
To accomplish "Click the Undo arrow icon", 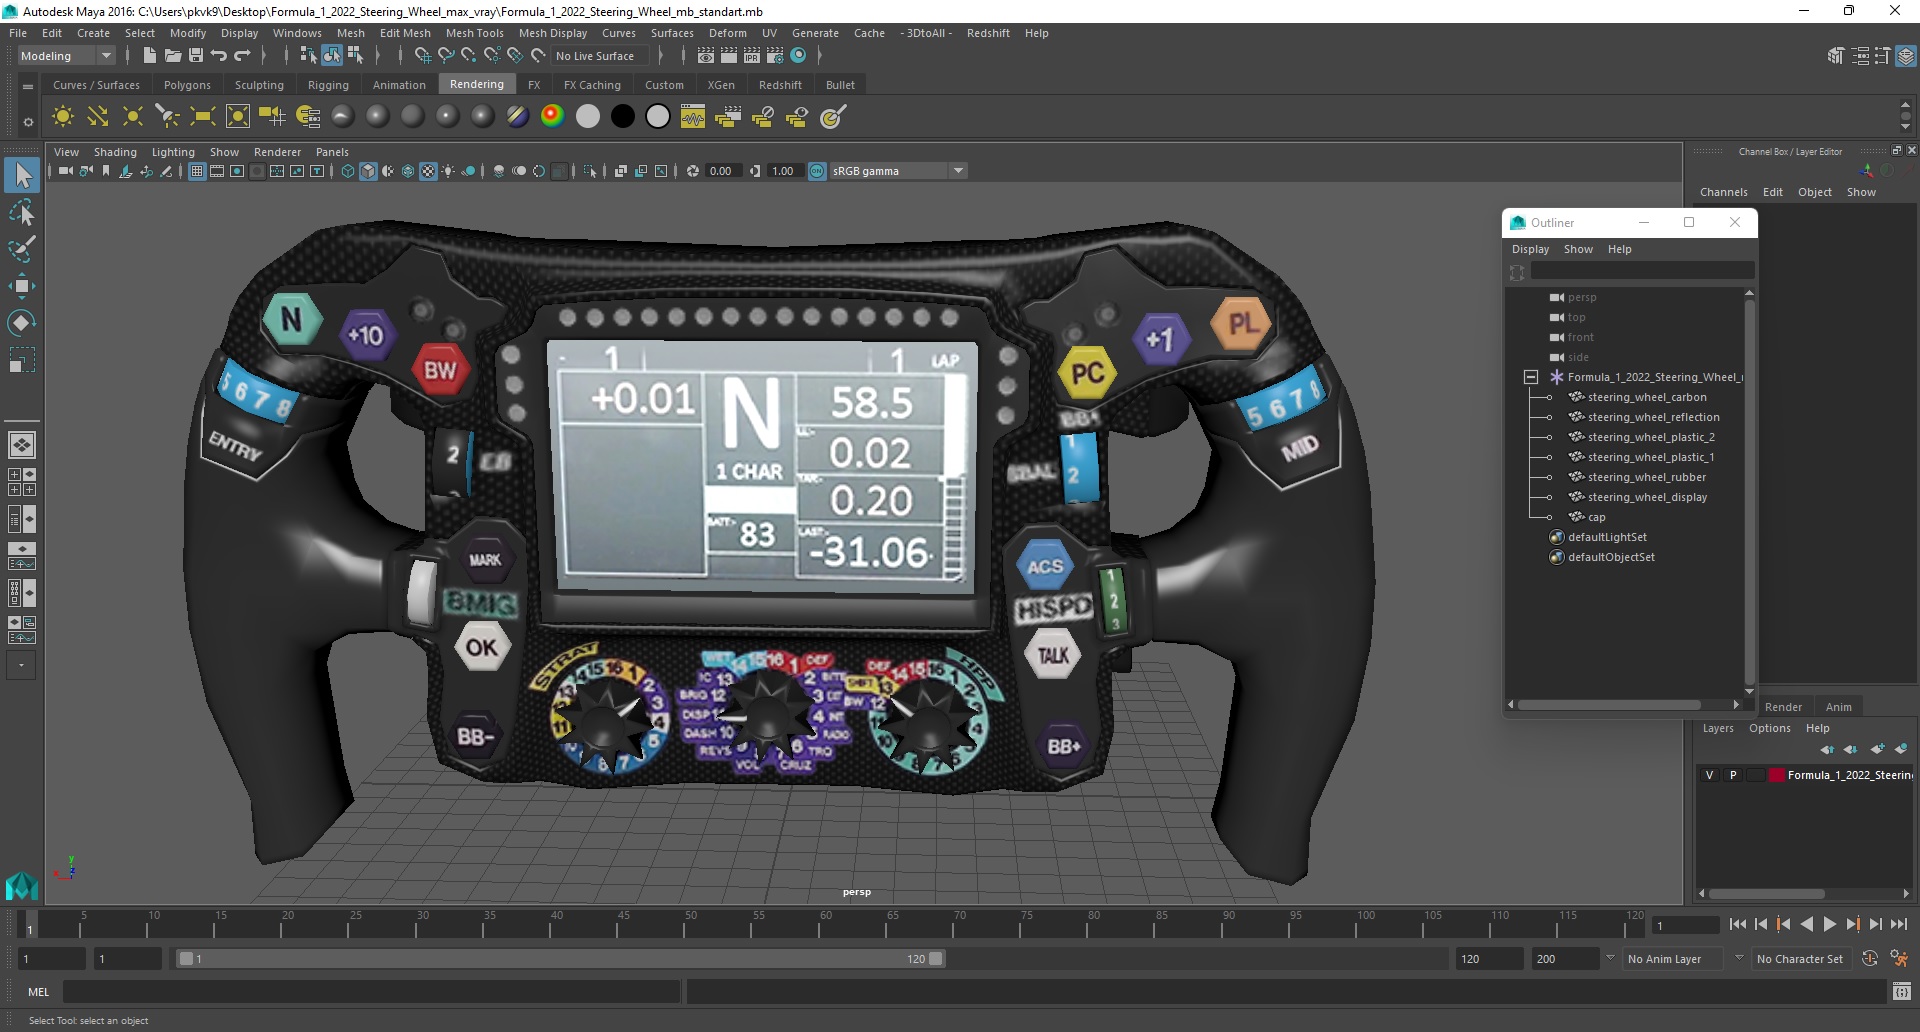I will (x=219, y=56).
